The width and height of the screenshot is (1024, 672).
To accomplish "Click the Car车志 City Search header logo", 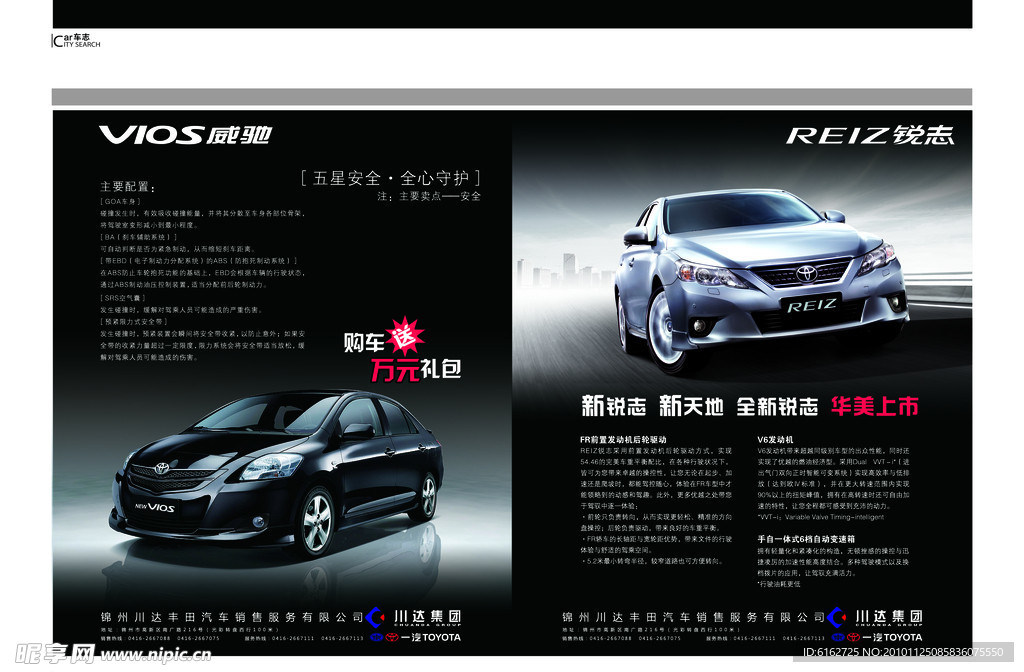I will [76, 40].
